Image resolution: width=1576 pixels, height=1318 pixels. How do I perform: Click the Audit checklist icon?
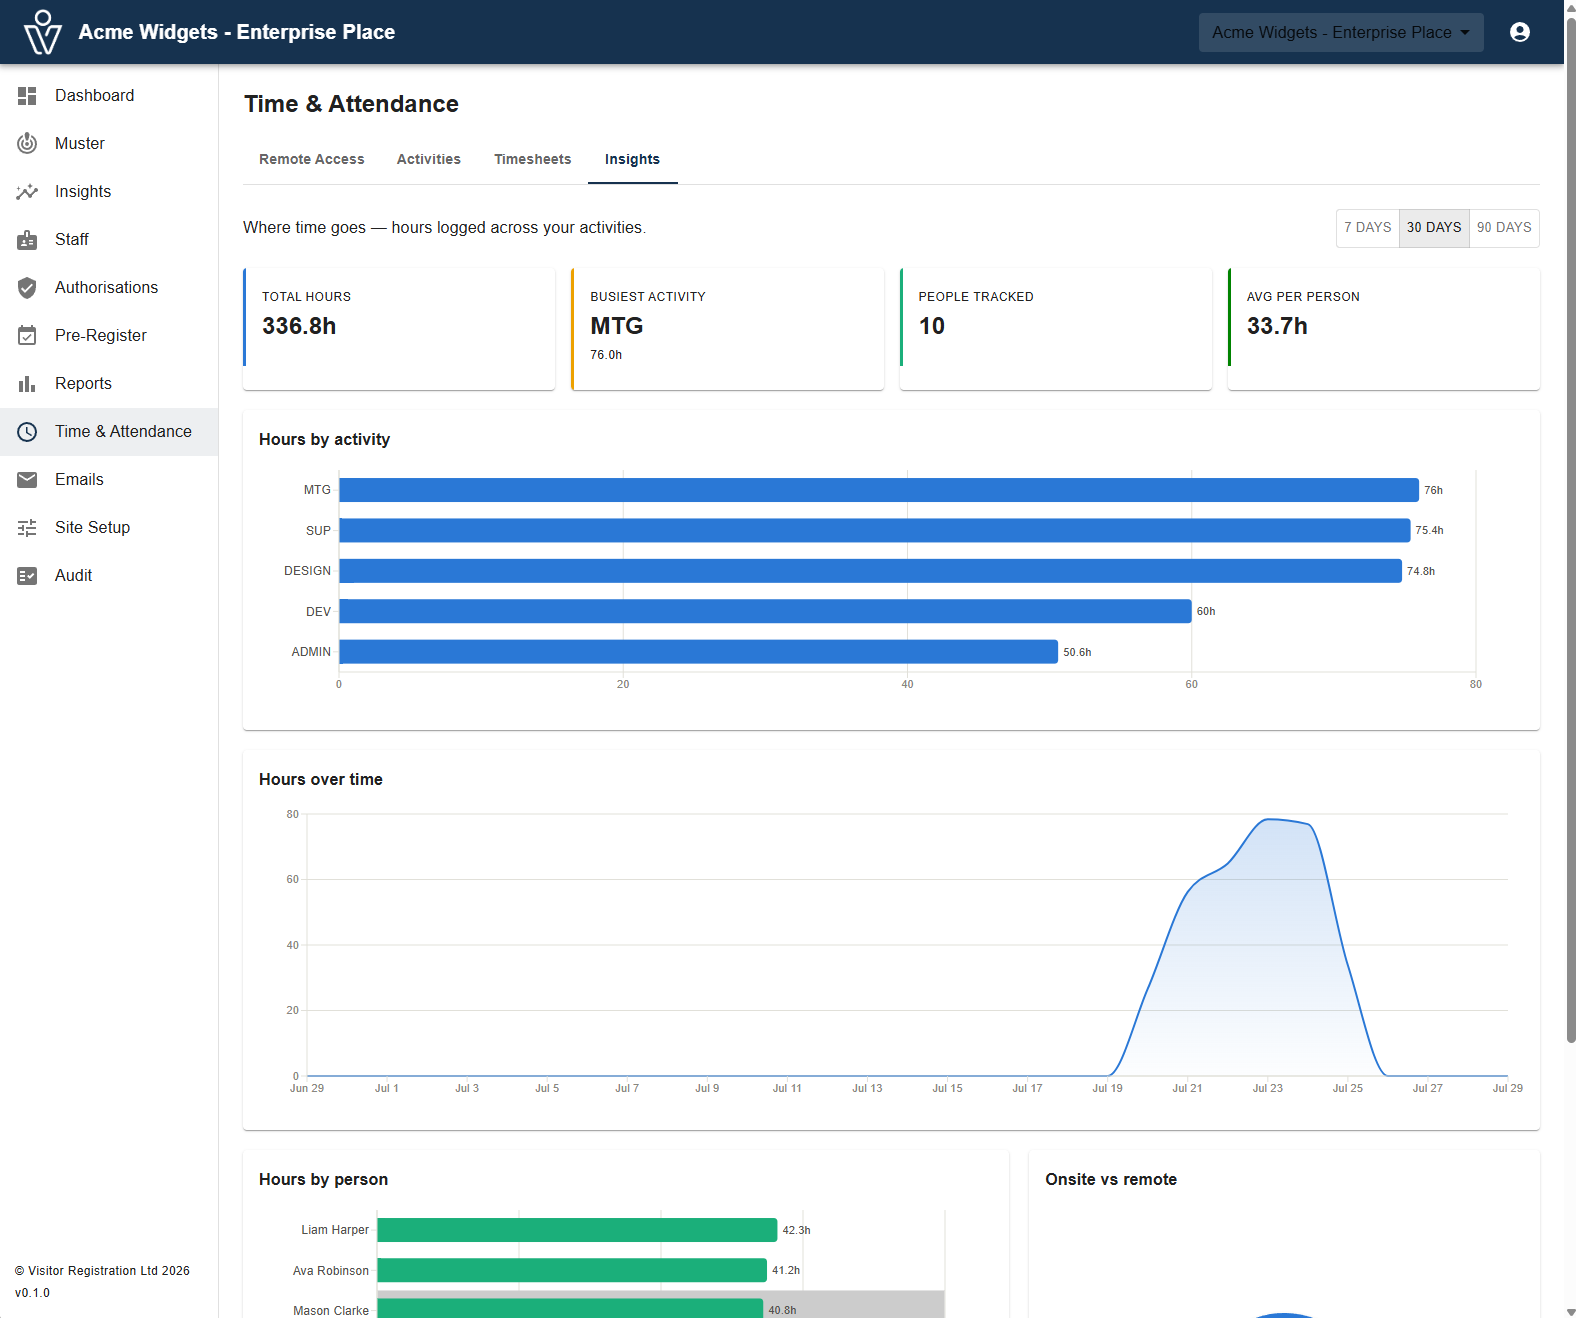[27, 576]
